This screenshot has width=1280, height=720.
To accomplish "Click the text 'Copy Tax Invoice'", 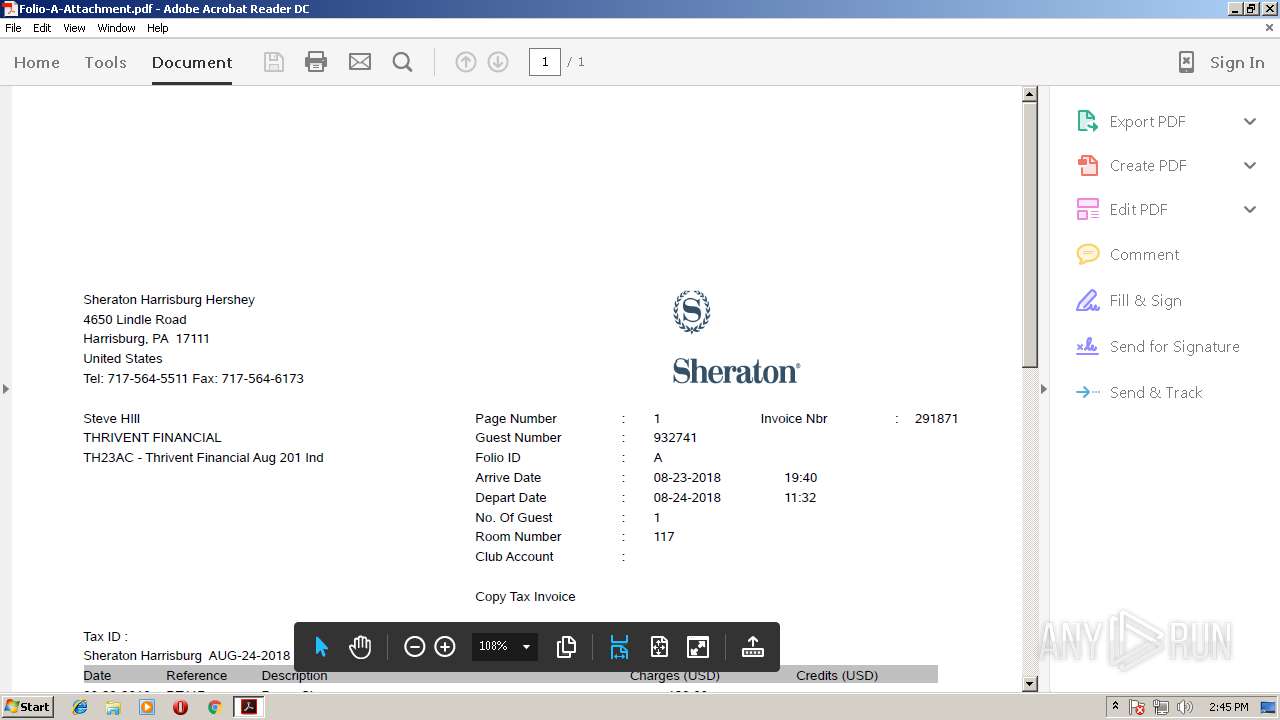I will click(x=525, y=596).
